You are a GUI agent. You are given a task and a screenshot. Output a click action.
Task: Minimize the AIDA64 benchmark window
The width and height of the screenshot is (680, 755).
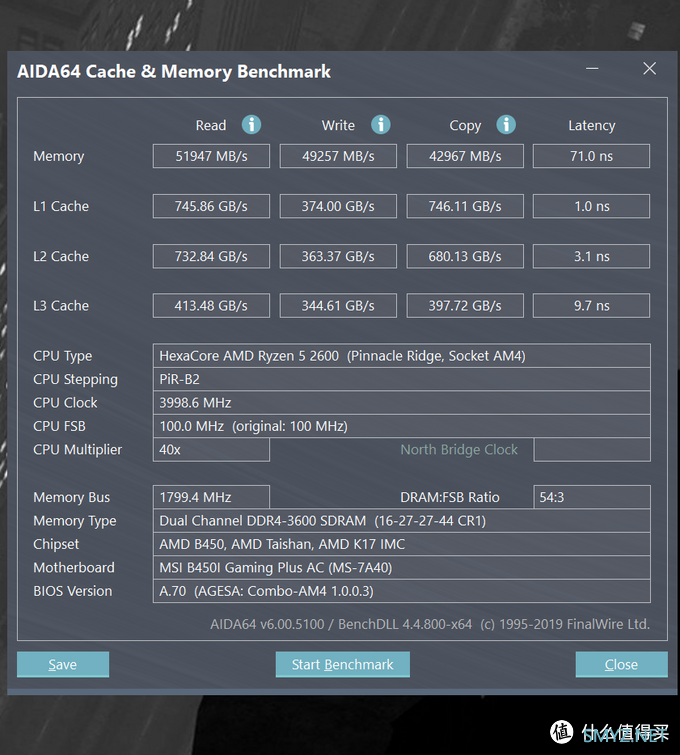(592, 69)
